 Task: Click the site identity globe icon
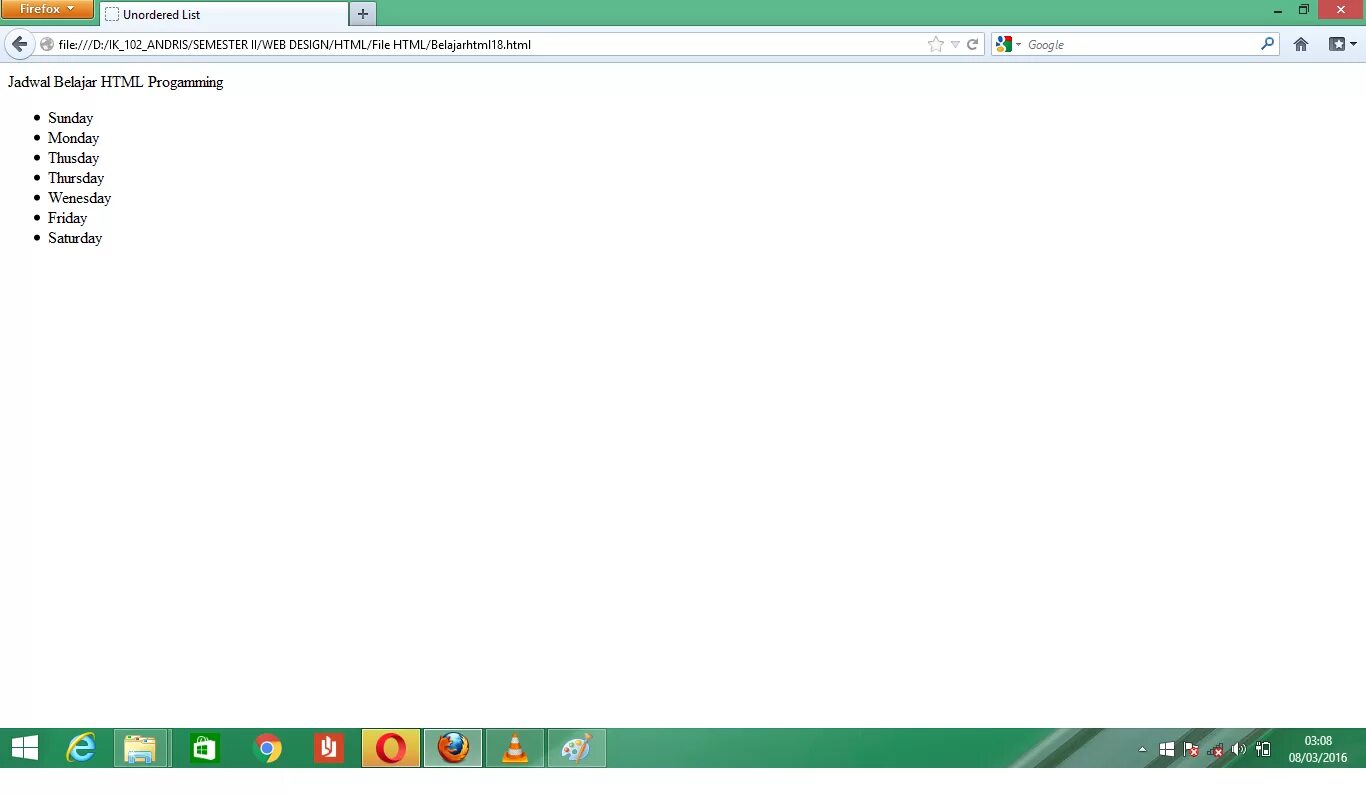pyautogui.click(x=46, y=44)
